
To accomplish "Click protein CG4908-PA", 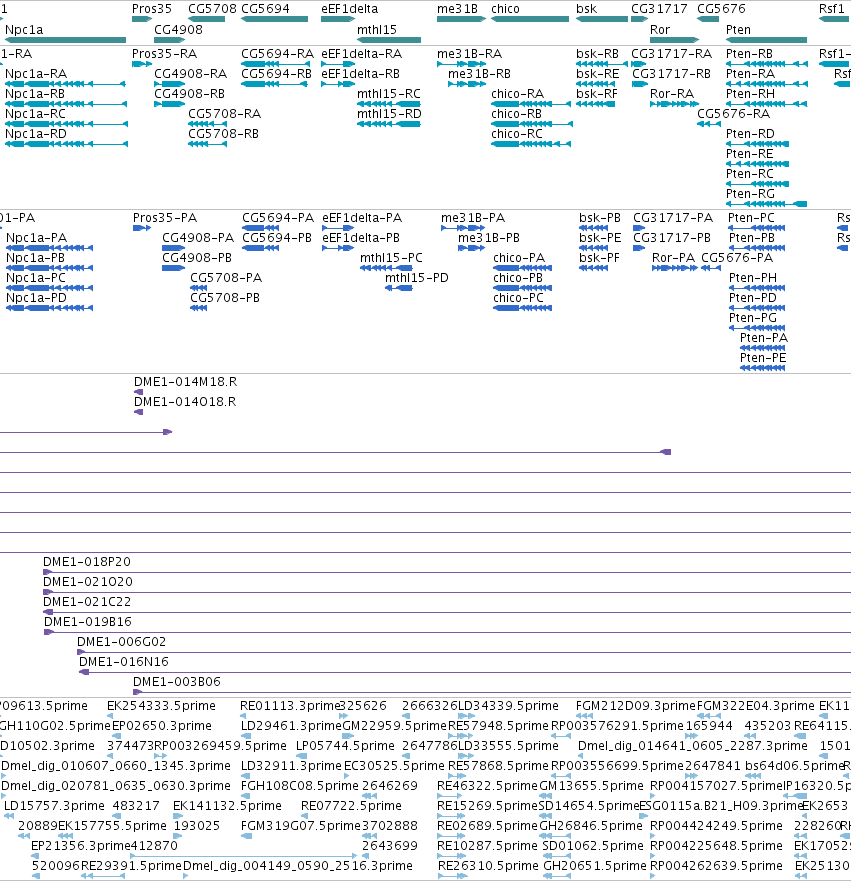I will point(198,238).
